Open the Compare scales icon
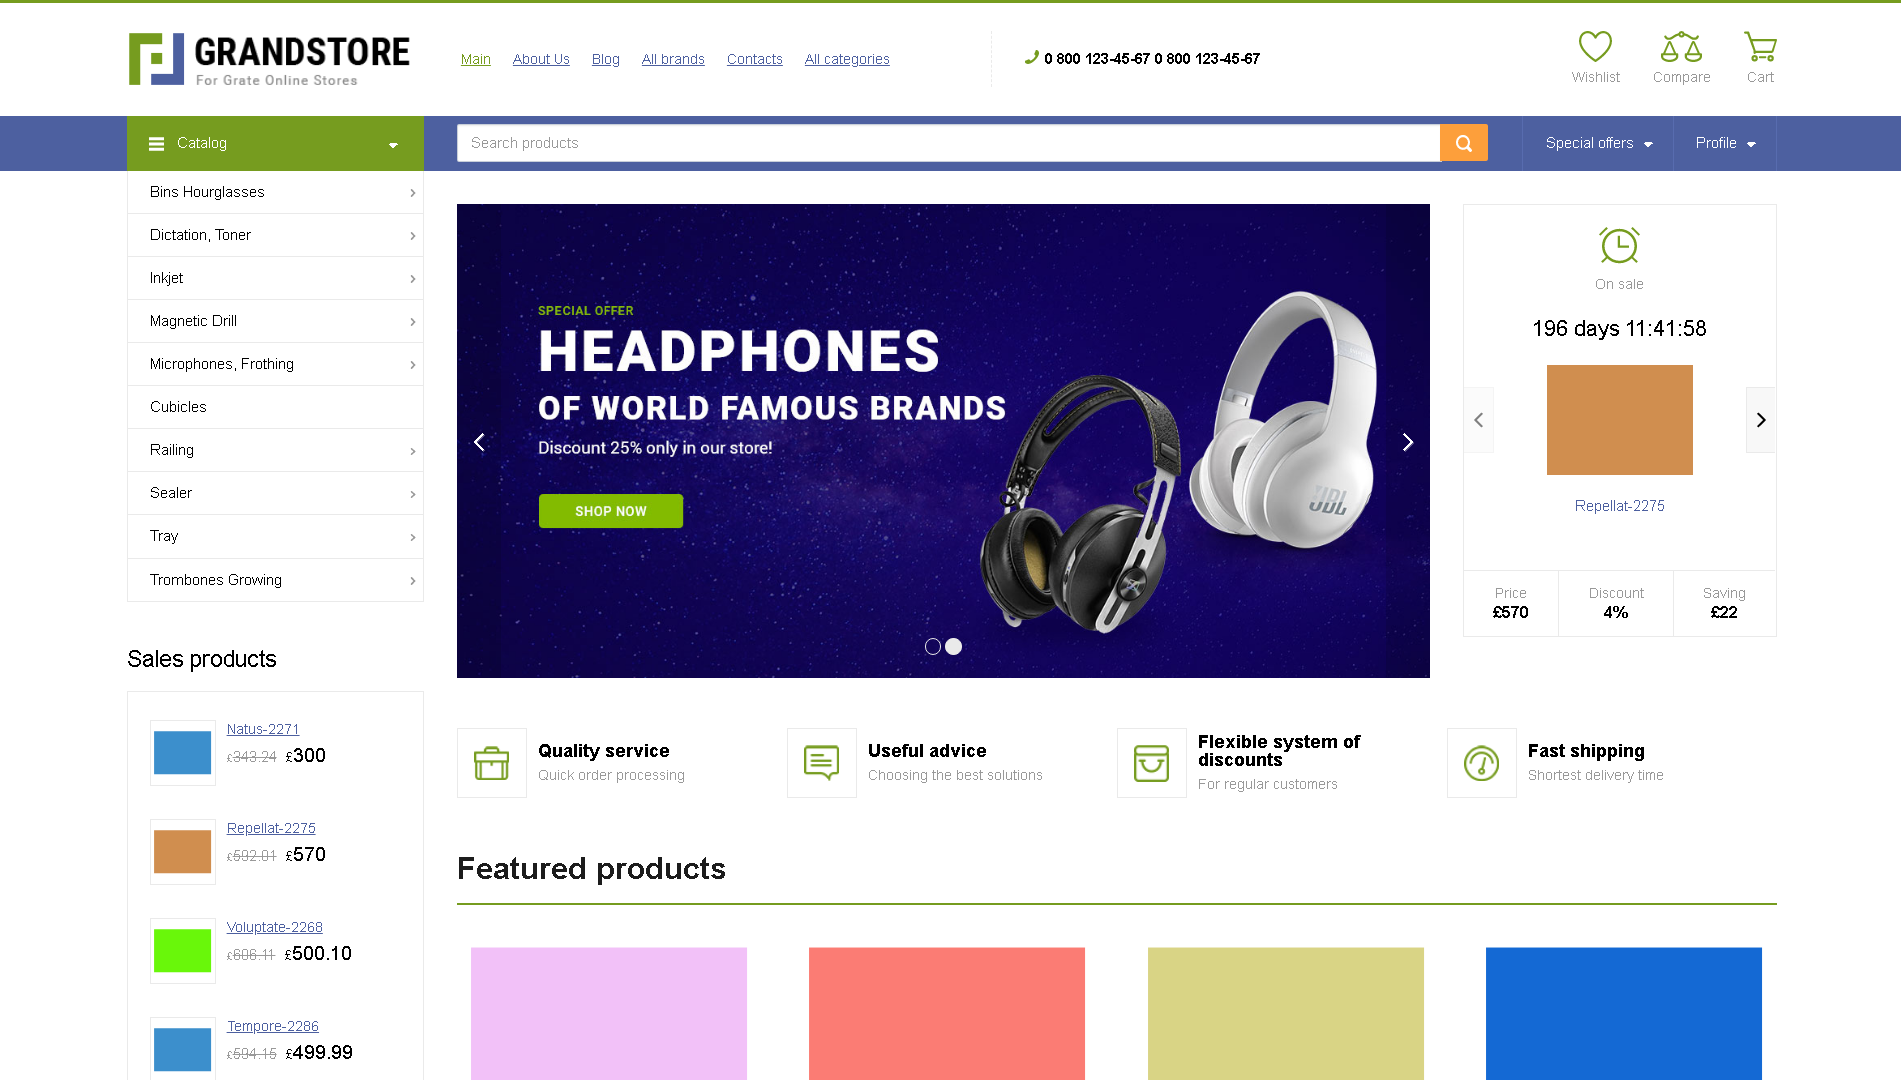The height and width of the screenshot is (1080, 1901). click(1681, 47)
